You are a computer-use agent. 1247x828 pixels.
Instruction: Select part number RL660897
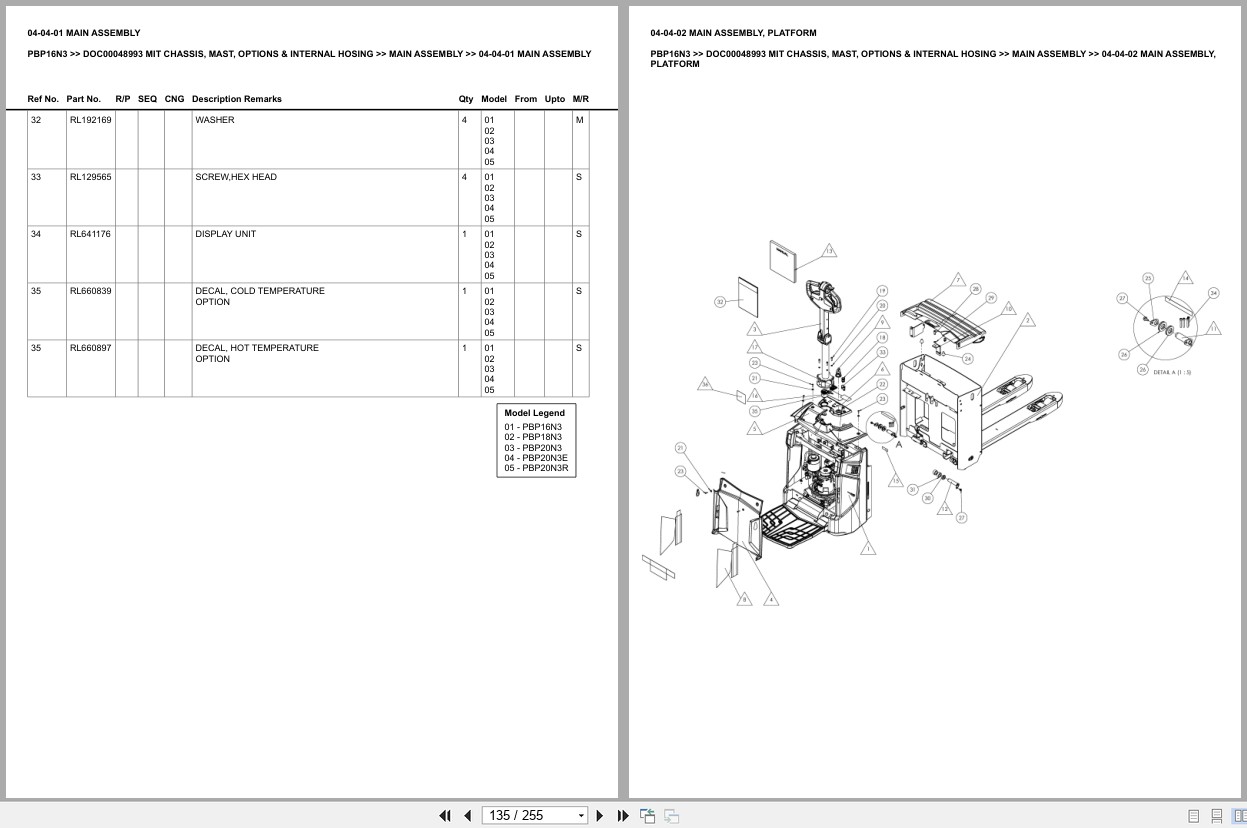coord(90,348)
